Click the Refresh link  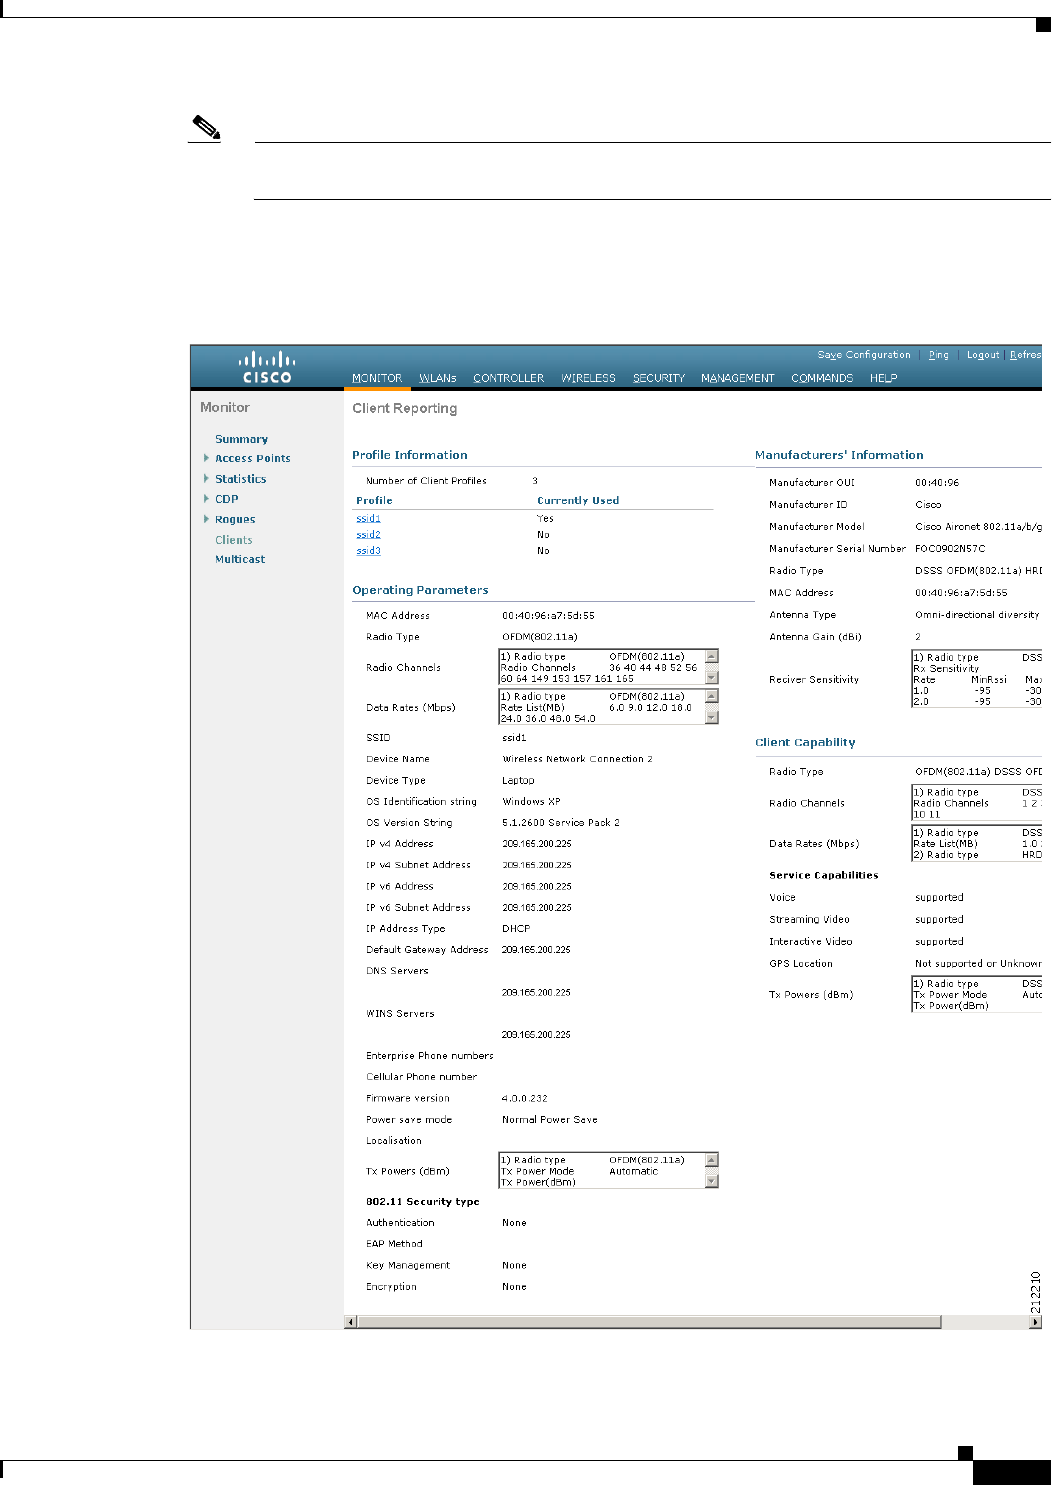pyautogui.click(x=1025, y=355)
